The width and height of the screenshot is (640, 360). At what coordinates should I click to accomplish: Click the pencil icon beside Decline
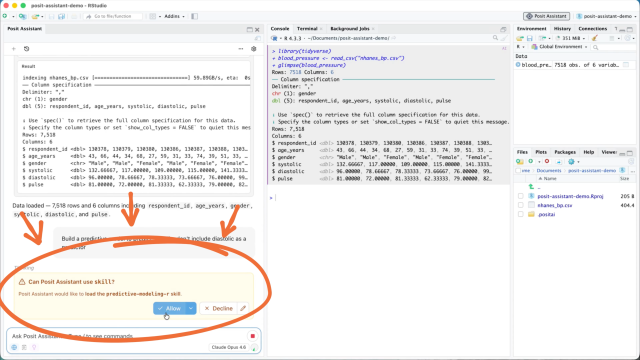[x=243, y=309]
